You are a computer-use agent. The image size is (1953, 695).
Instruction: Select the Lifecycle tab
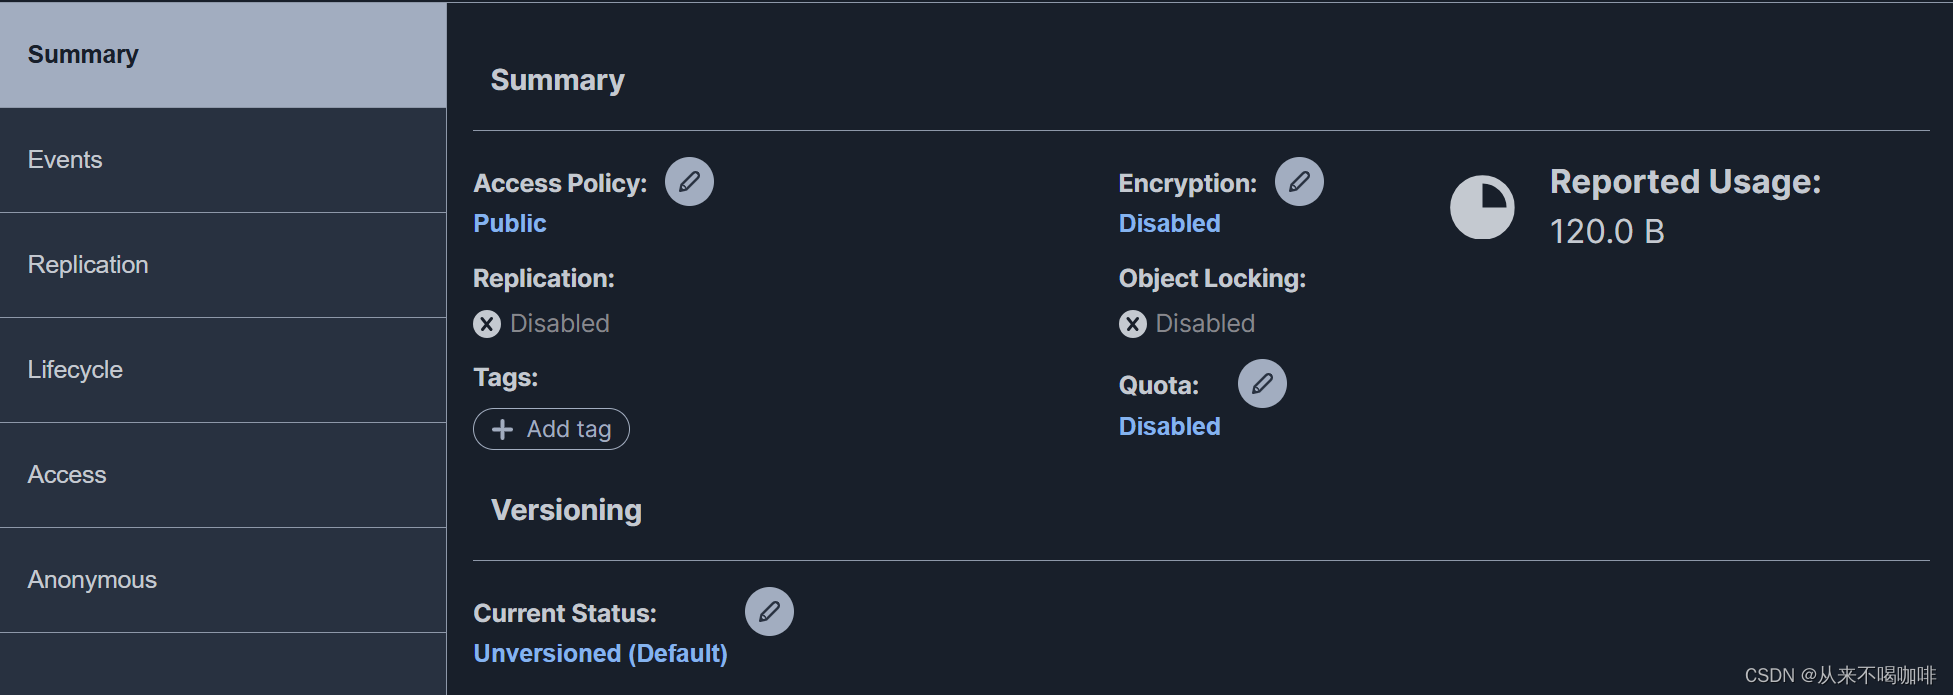click(223, 370)
